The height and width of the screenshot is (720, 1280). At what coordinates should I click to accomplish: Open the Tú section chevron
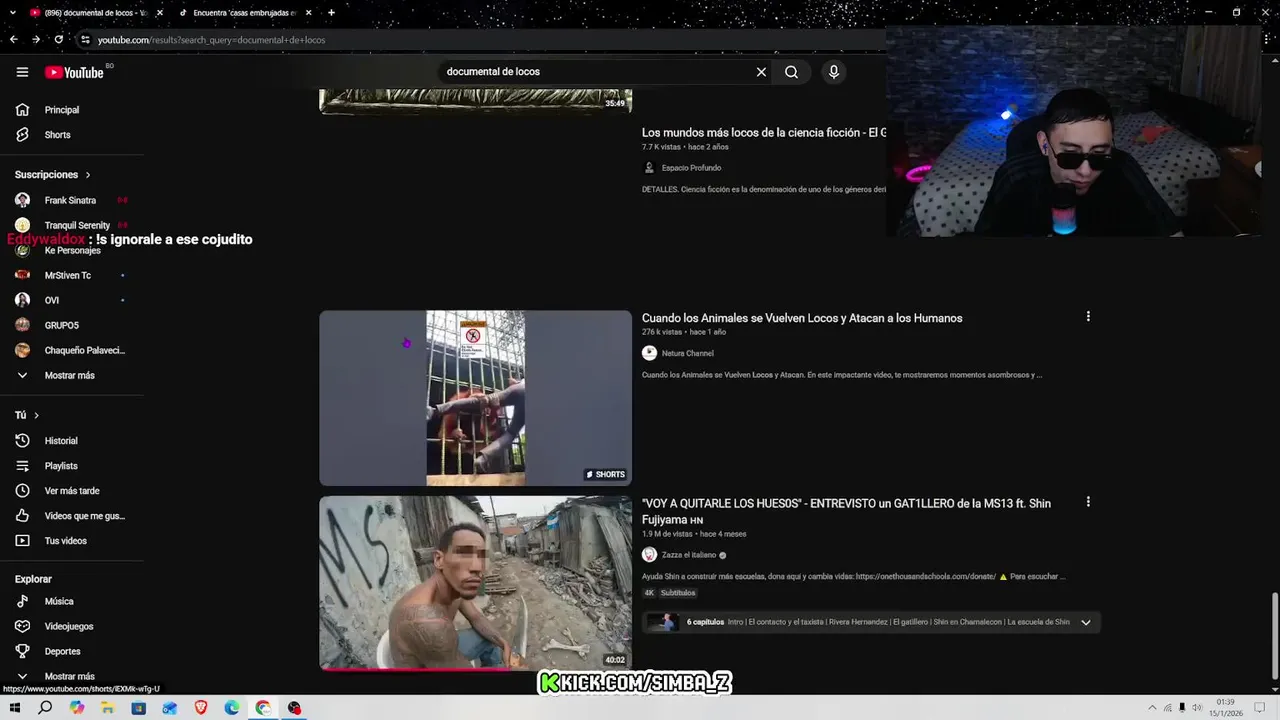click(x=37, y=415)
